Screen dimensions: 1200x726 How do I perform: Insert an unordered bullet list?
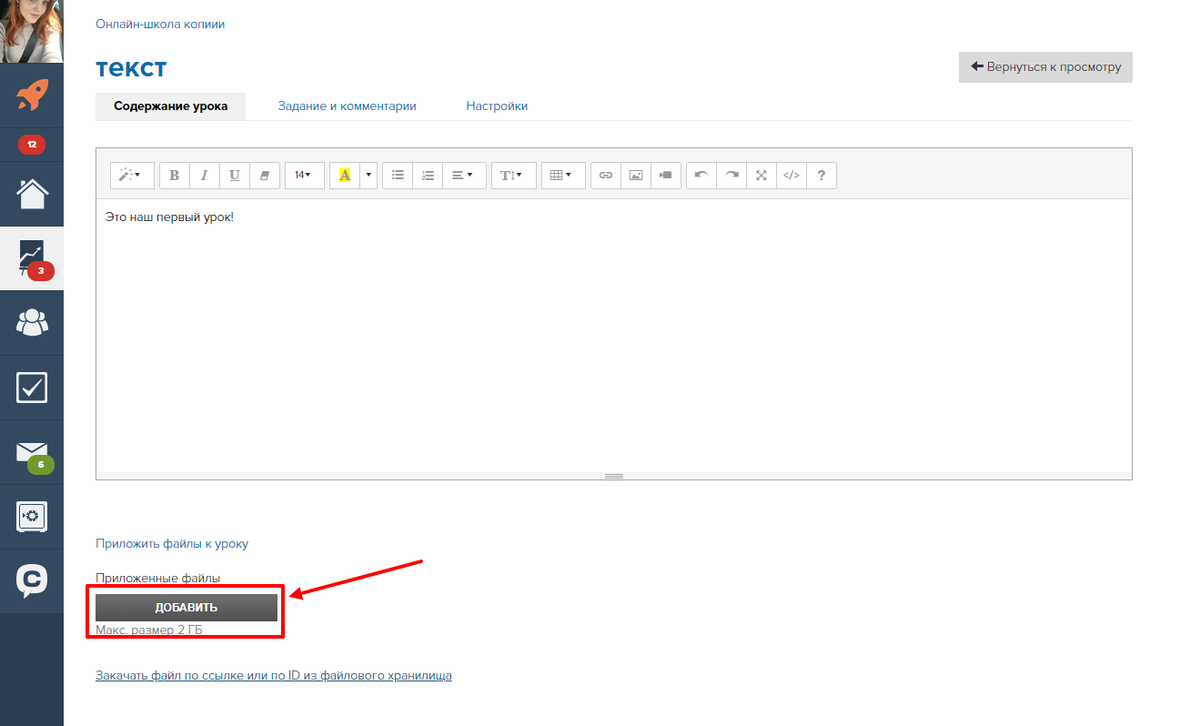pyautogui.click(x=398, y=175)
